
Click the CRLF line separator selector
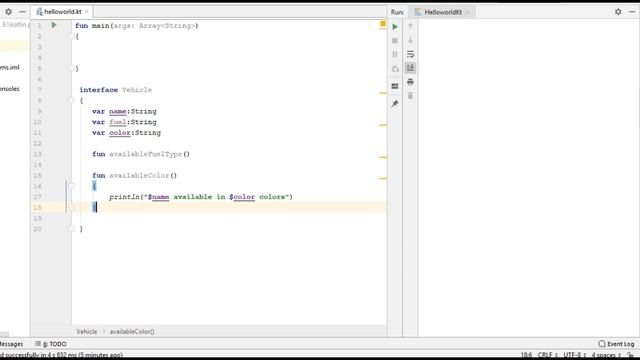click(547, 355)
